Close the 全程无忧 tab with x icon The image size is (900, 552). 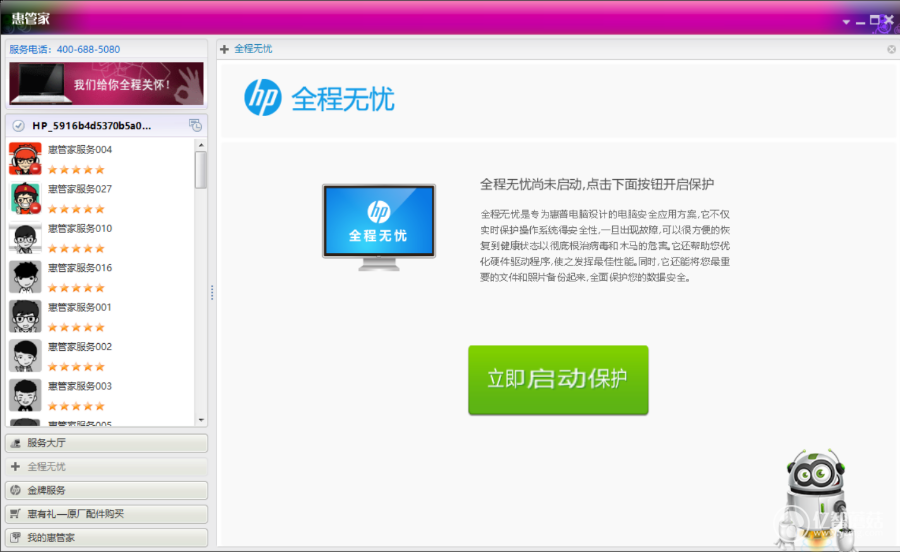click(x=891, y=49)
